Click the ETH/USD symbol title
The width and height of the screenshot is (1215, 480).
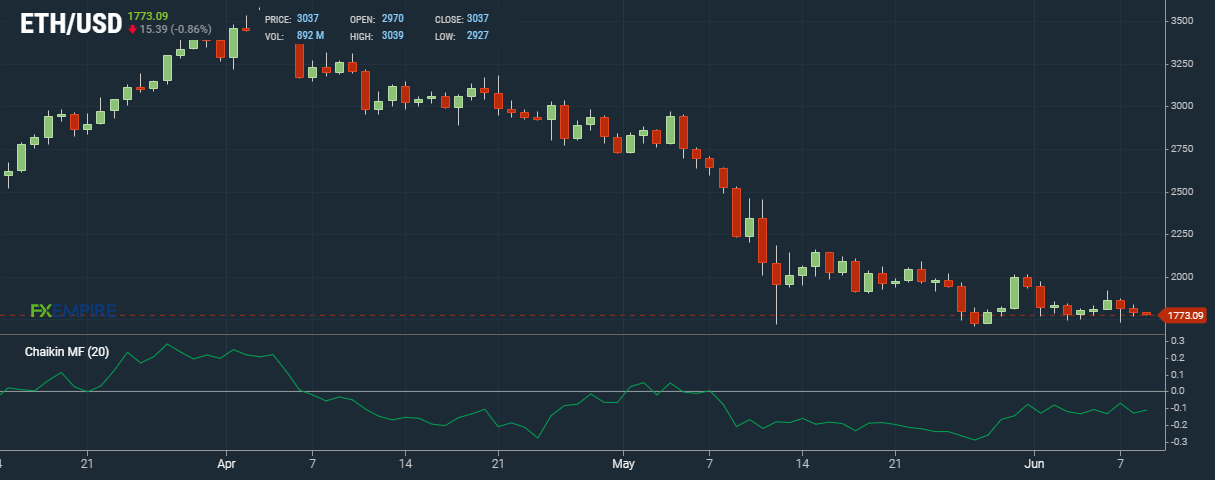(x=72, y=23)
